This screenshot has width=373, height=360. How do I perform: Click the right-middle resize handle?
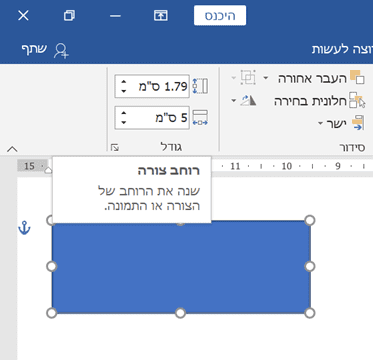pyautogui.click(x=310, y=266)
